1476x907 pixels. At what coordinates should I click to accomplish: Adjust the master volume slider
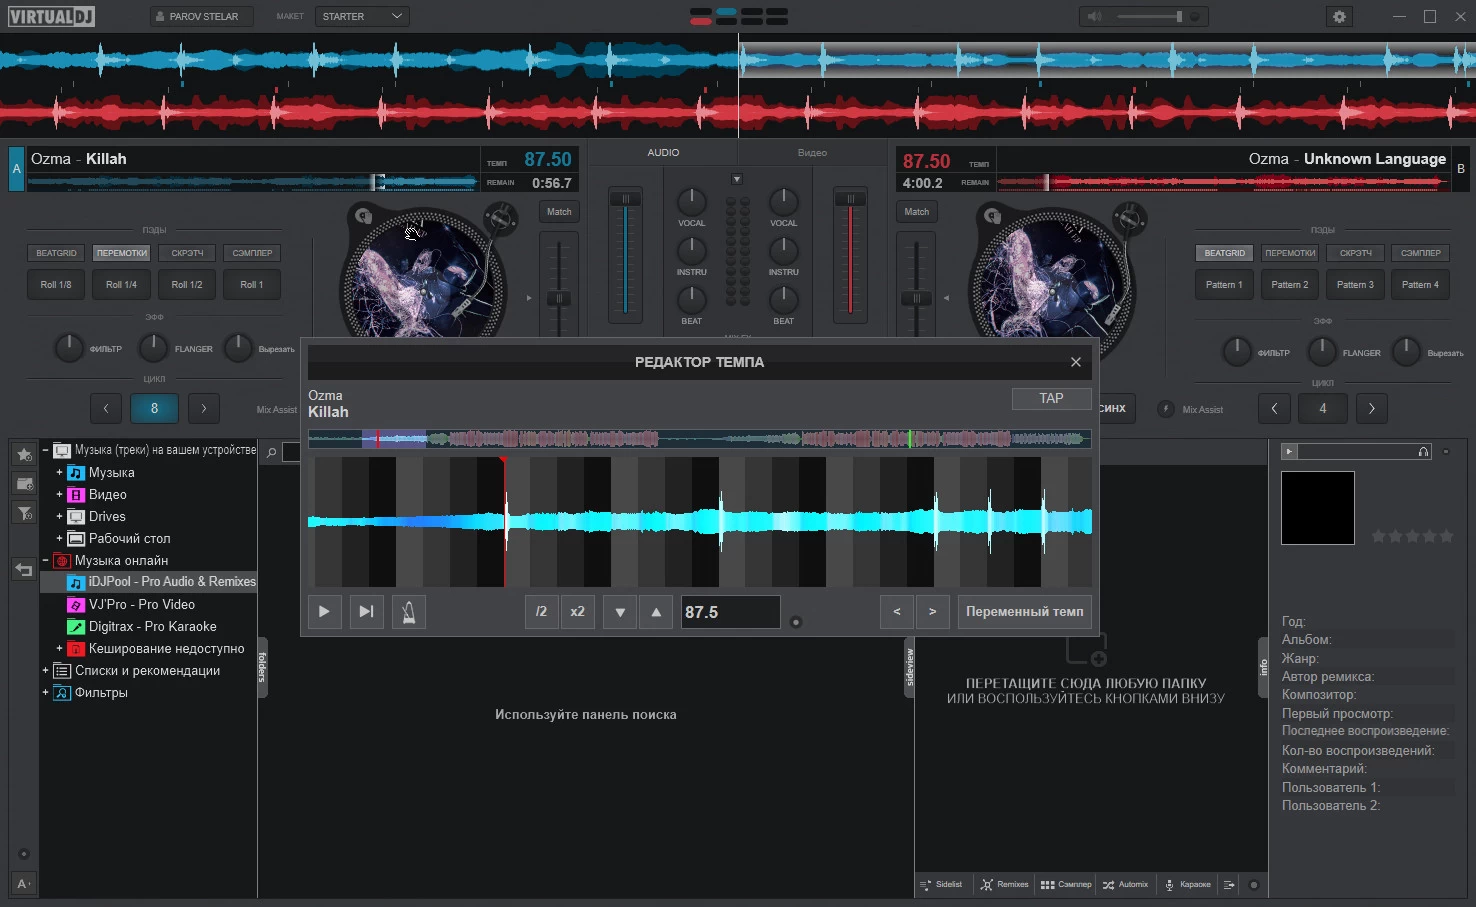coord(1150,17)
